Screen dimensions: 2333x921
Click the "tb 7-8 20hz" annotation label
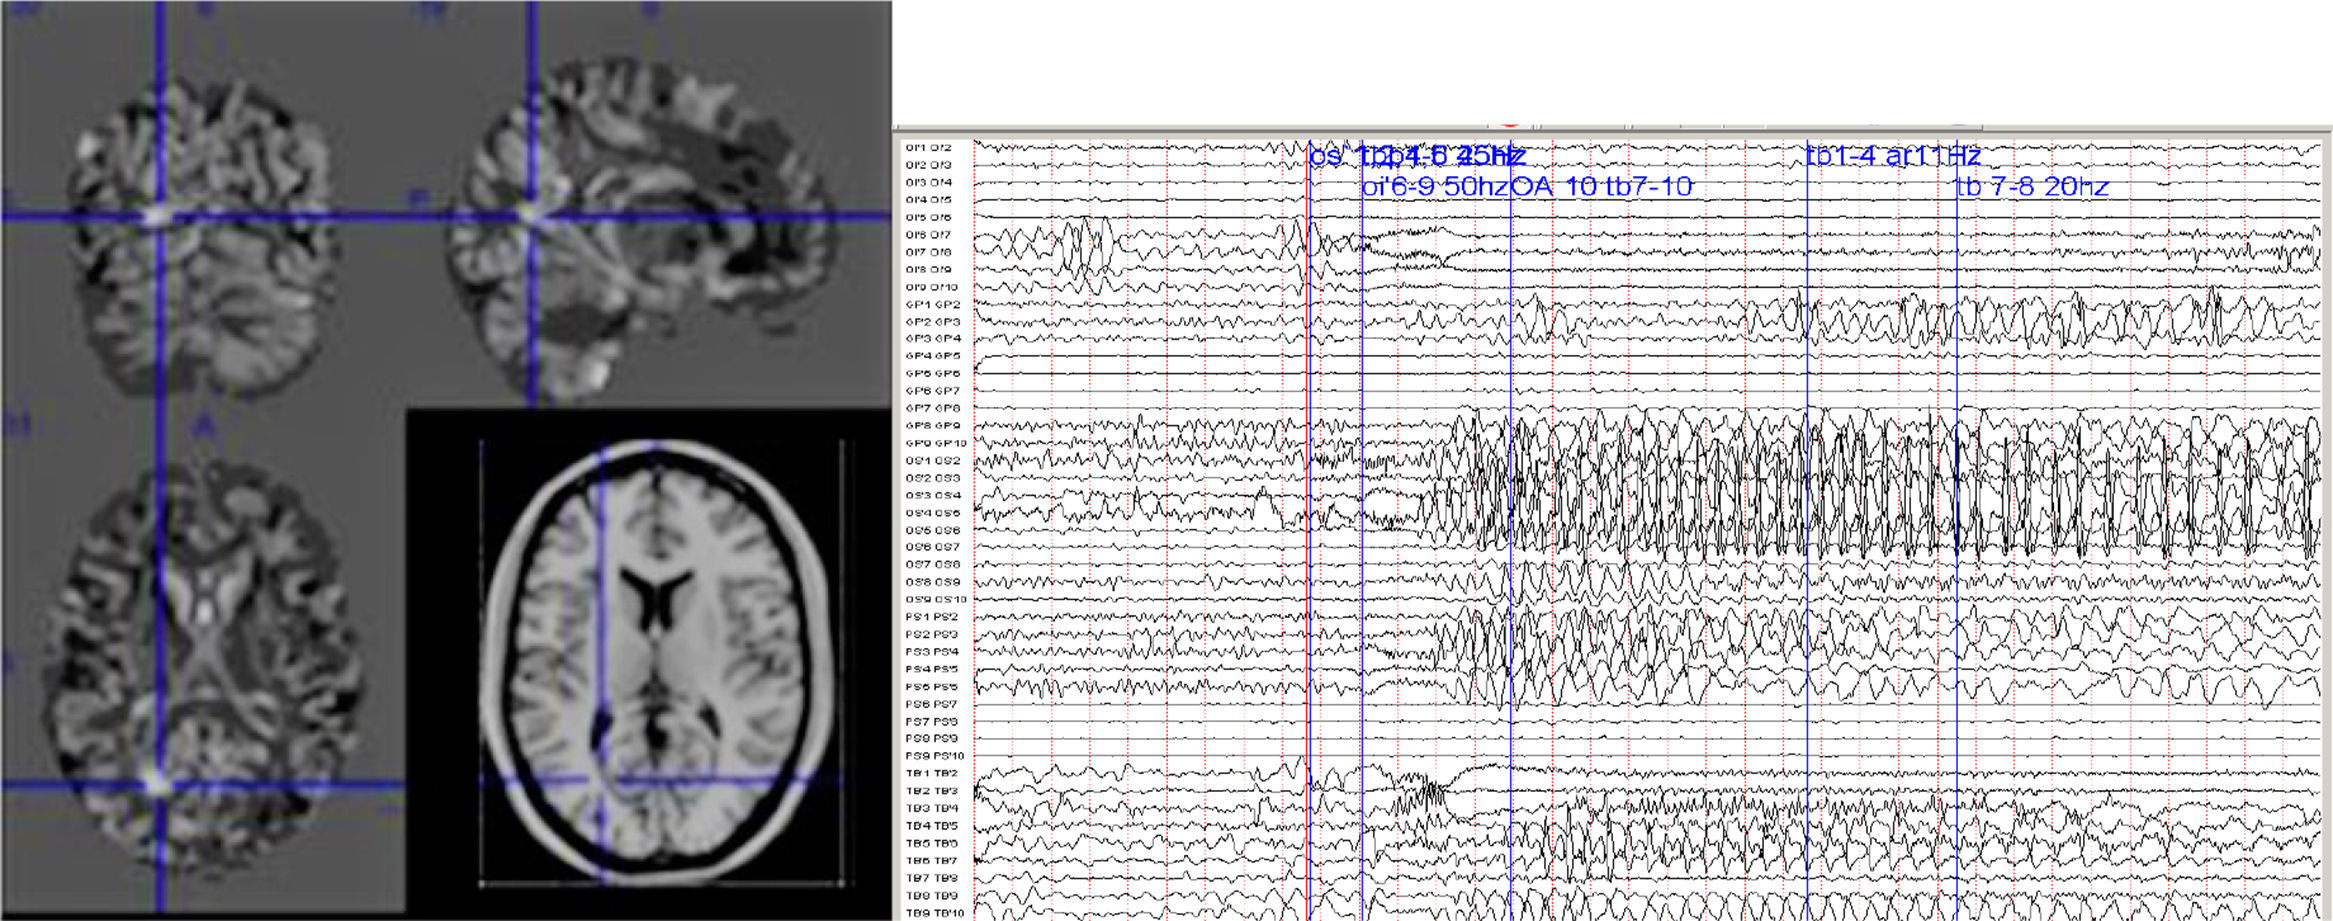click(x=2032, y=187)
